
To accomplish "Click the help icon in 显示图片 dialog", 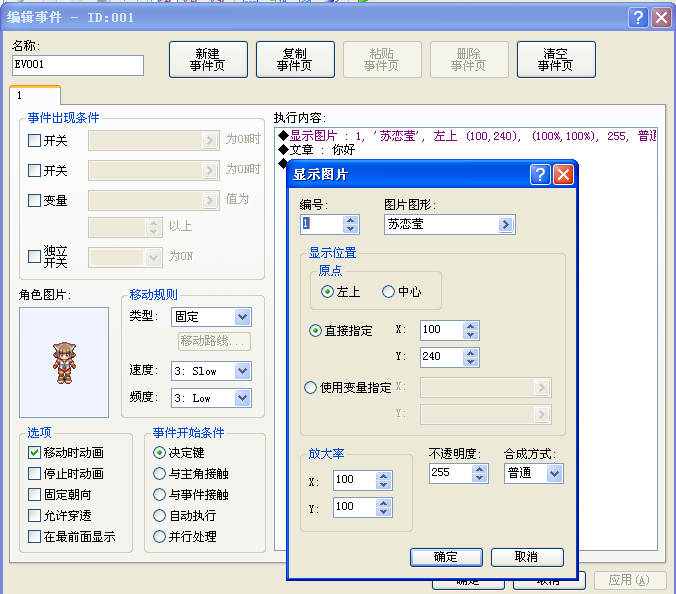I will [540, 175].
